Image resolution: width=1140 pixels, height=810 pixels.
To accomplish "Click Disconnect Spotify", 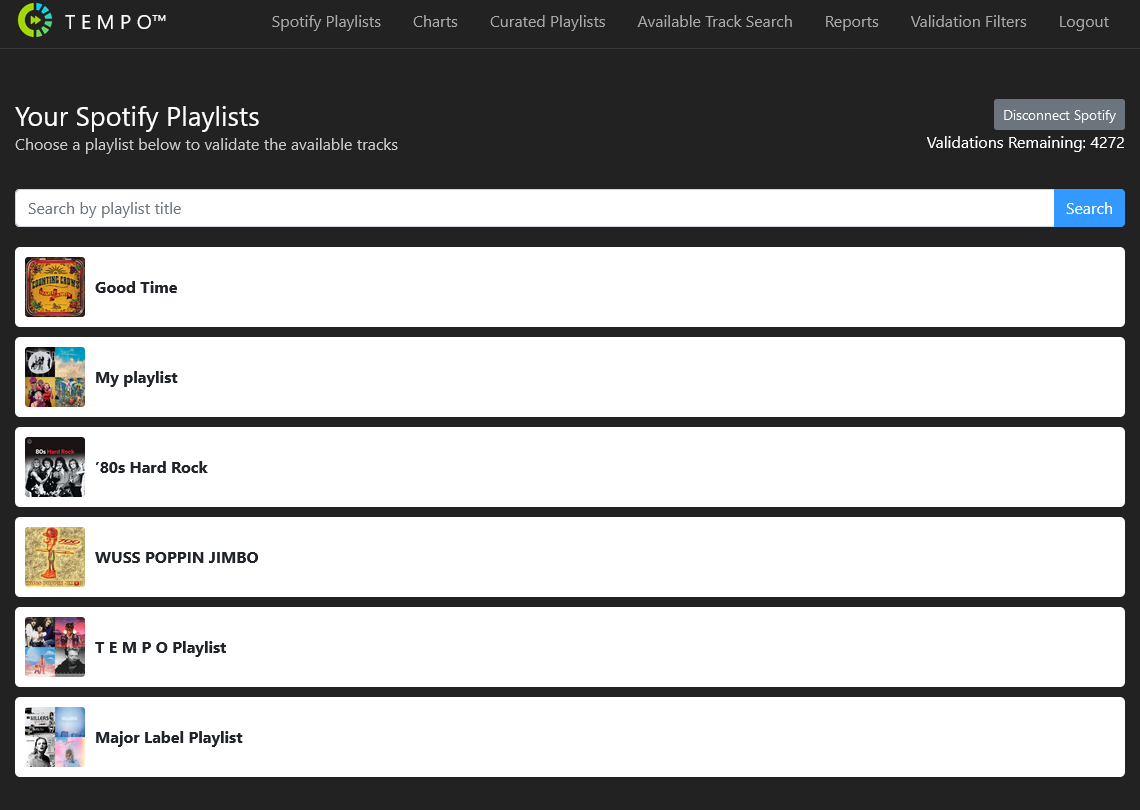I will (1059, 114).
